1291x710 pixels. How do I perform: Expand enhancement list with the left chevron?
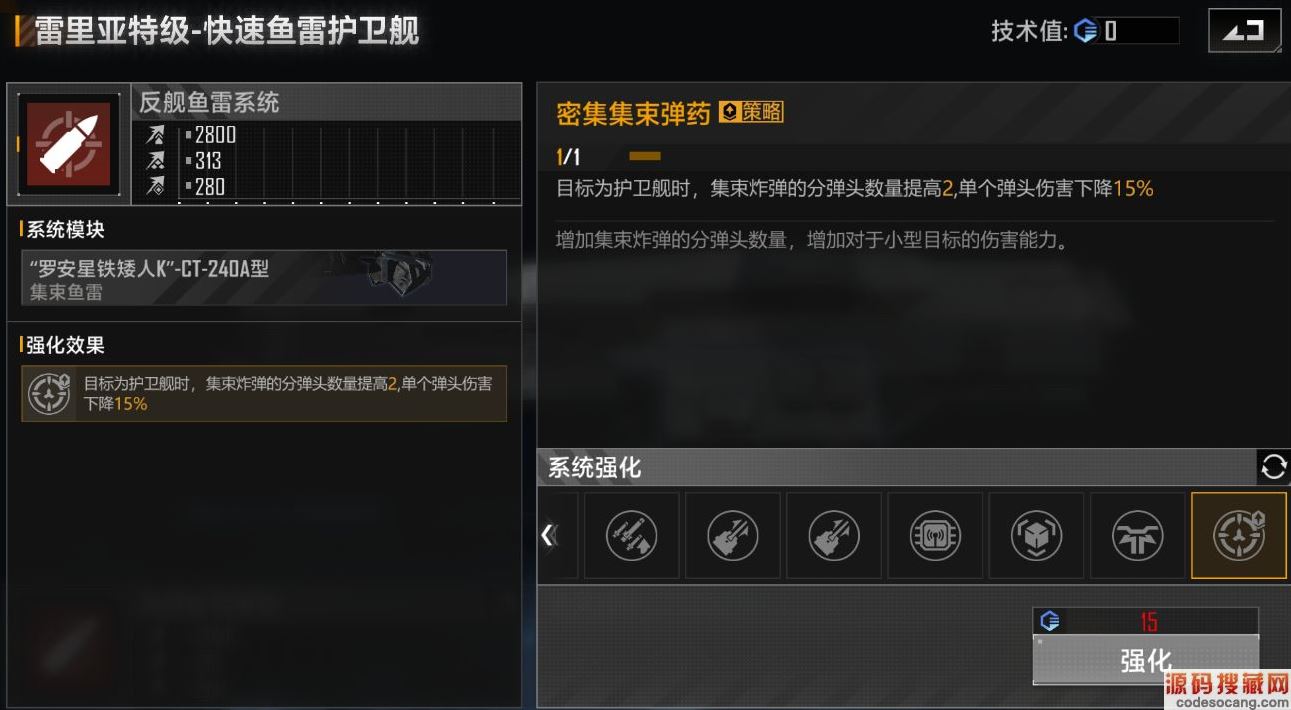547,535
